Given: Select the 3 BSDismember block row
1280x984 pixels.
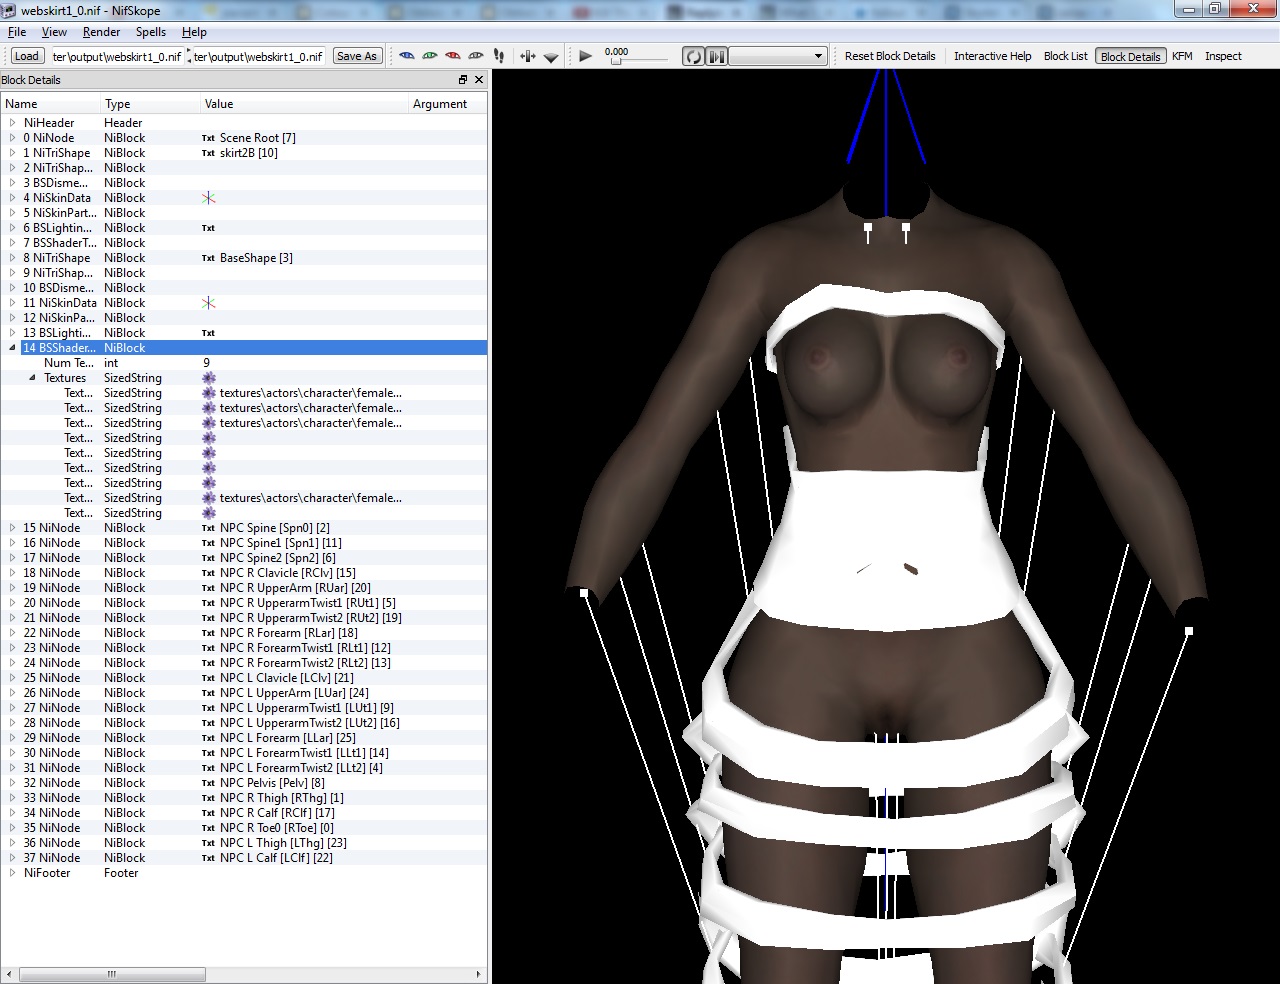Looking at the screenshot, I should pos(244,183).
